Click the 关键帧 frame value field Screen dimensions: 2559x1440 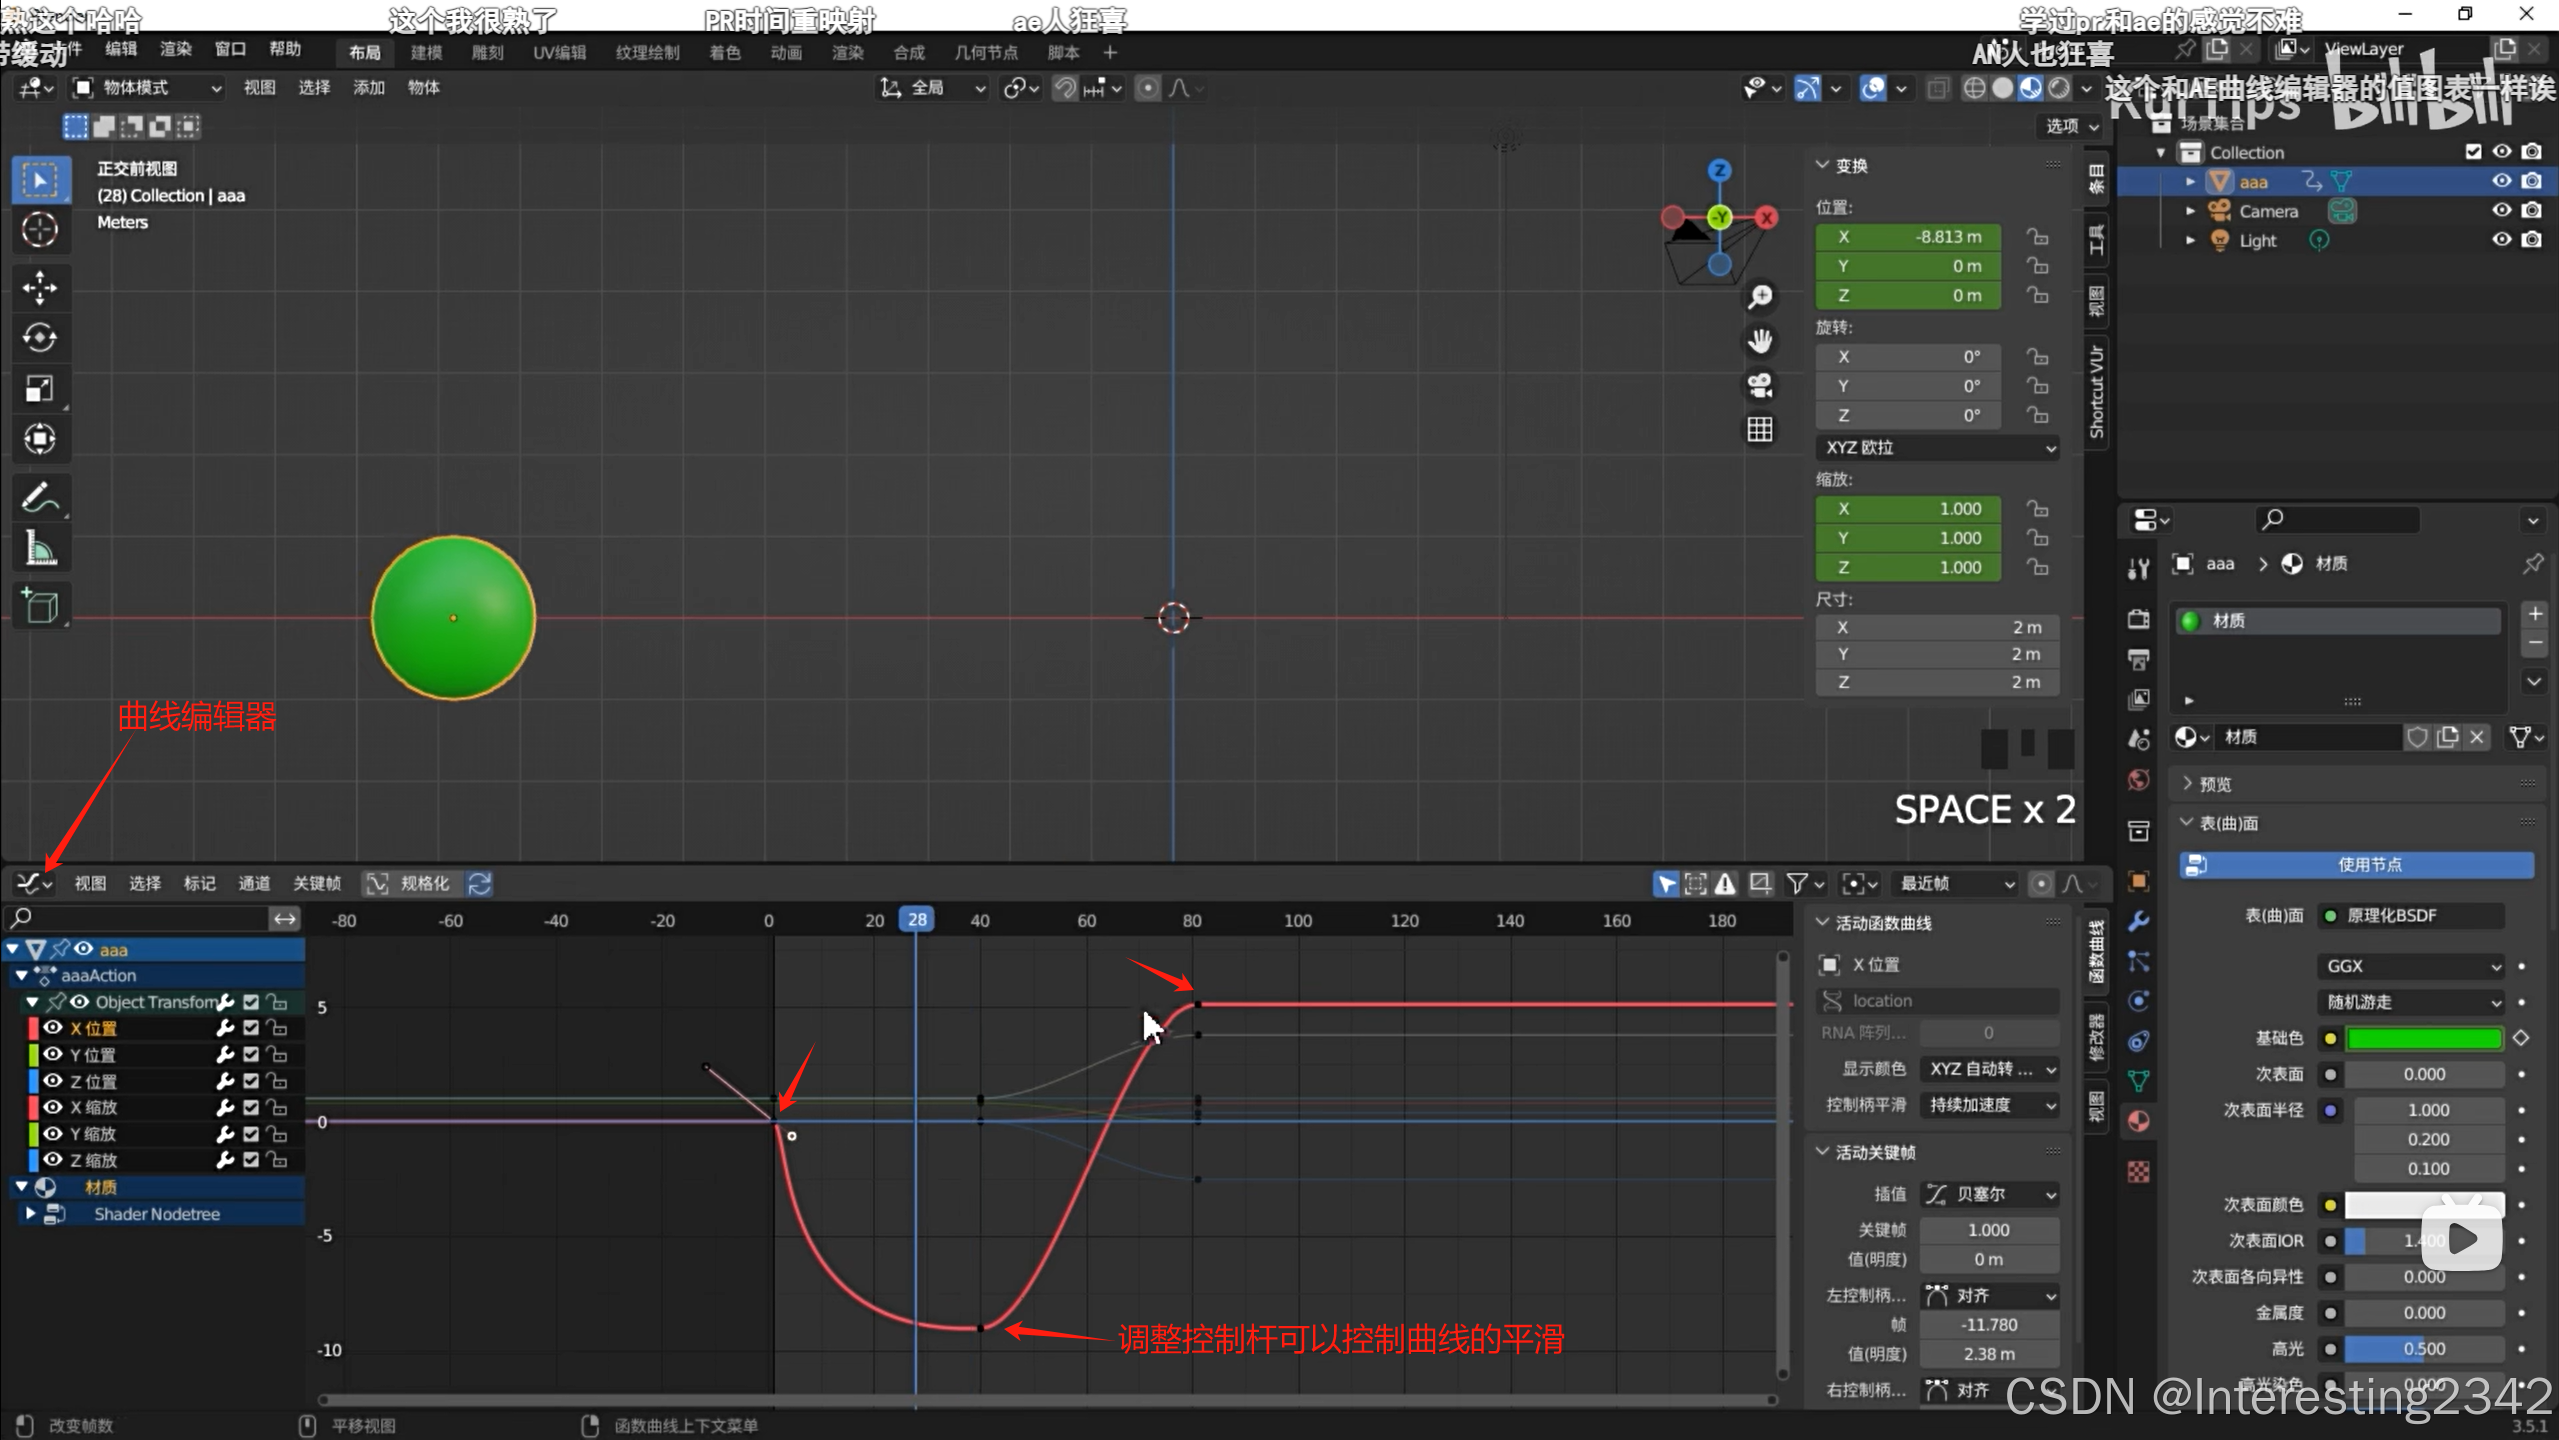tap(1988, 1231)
